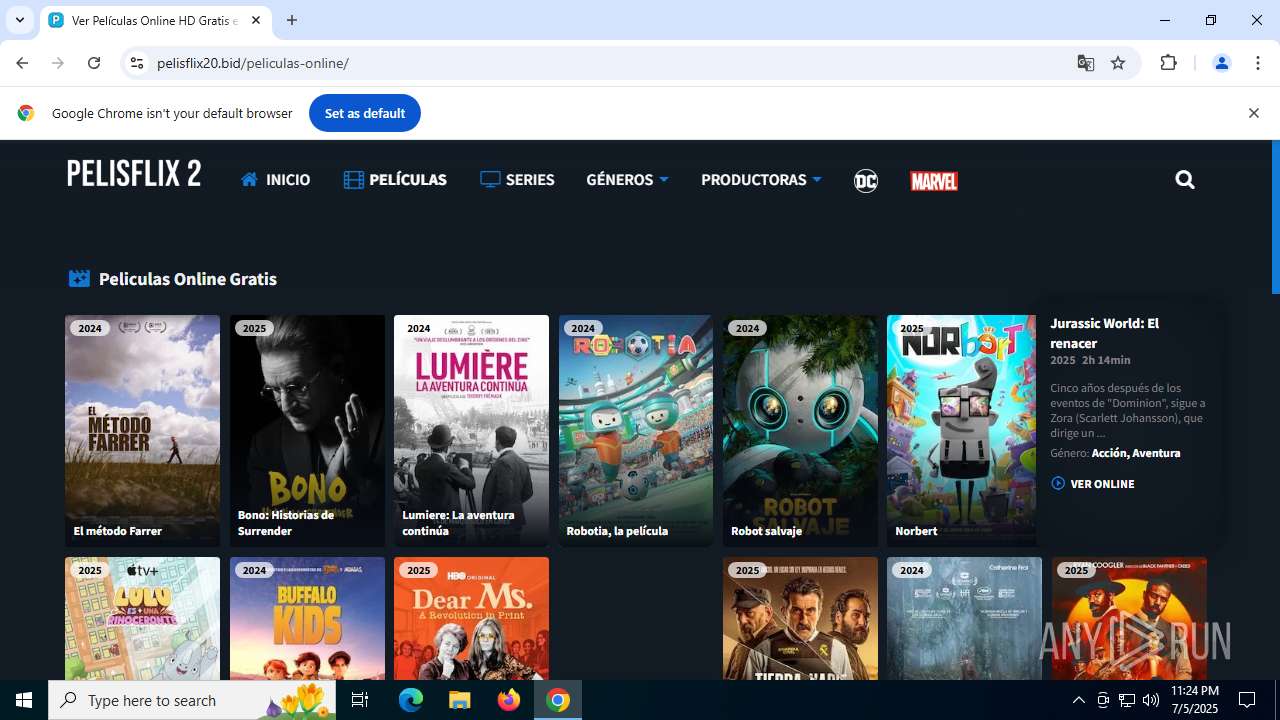The width and height of the screenshot is (1280, 720).
Task: Open the Chrome three-dot menu
Action: [1258, 63]
